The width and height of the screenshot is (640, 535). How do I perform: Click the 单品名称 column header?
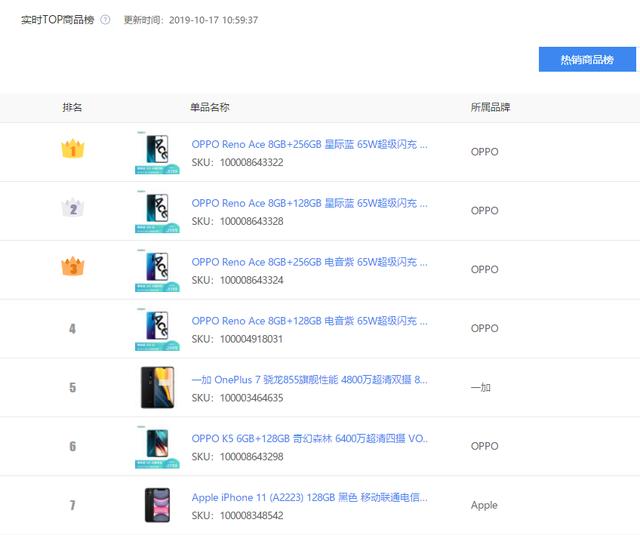click(209, 107)
